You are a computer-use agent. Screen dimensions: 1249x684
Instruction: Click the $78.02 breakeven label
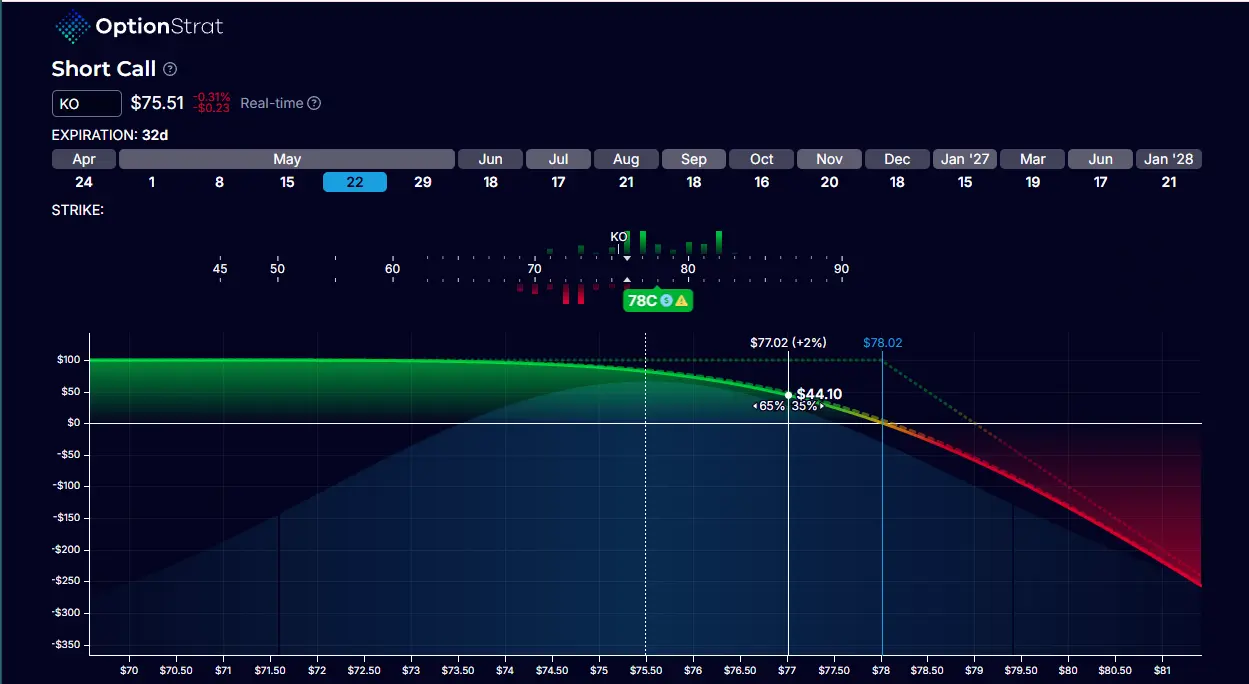882,342
